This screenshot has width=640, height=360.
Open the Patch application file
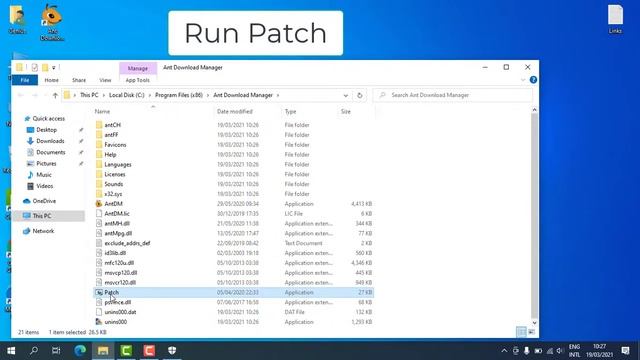pyautogui.click(x=111, y=292)
